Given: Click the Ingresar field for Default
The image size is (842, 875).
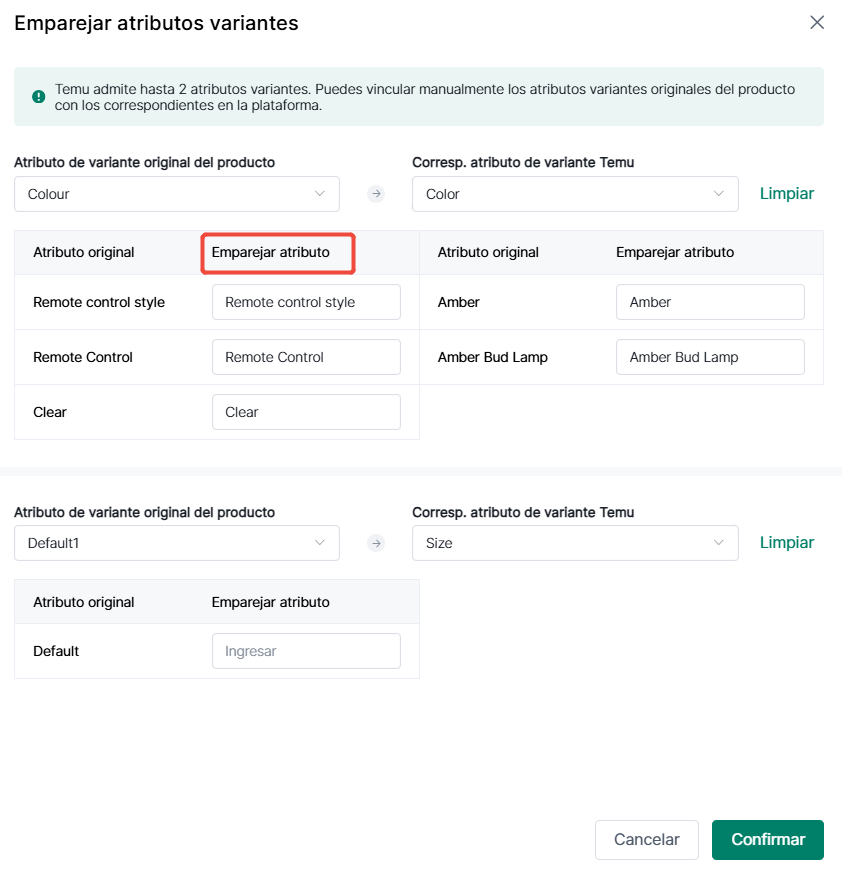Looking at the screenshot, I should (x=306, y=651).
